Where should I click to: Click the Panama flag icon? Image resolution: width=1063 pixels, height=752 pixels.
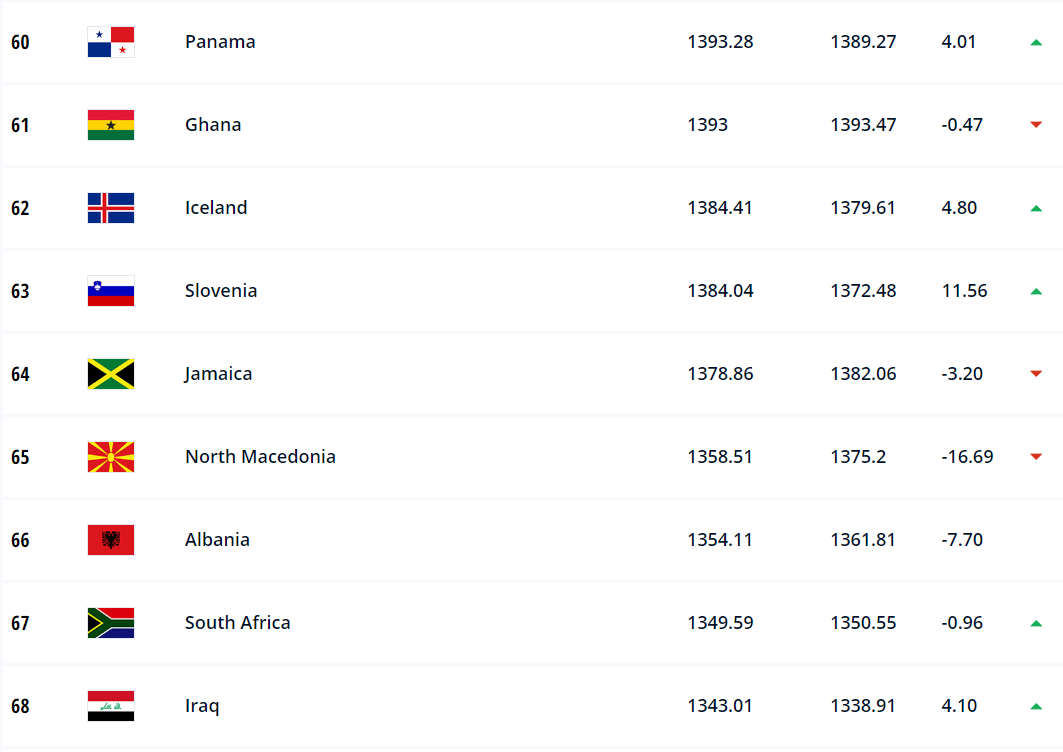pos(111,42)
